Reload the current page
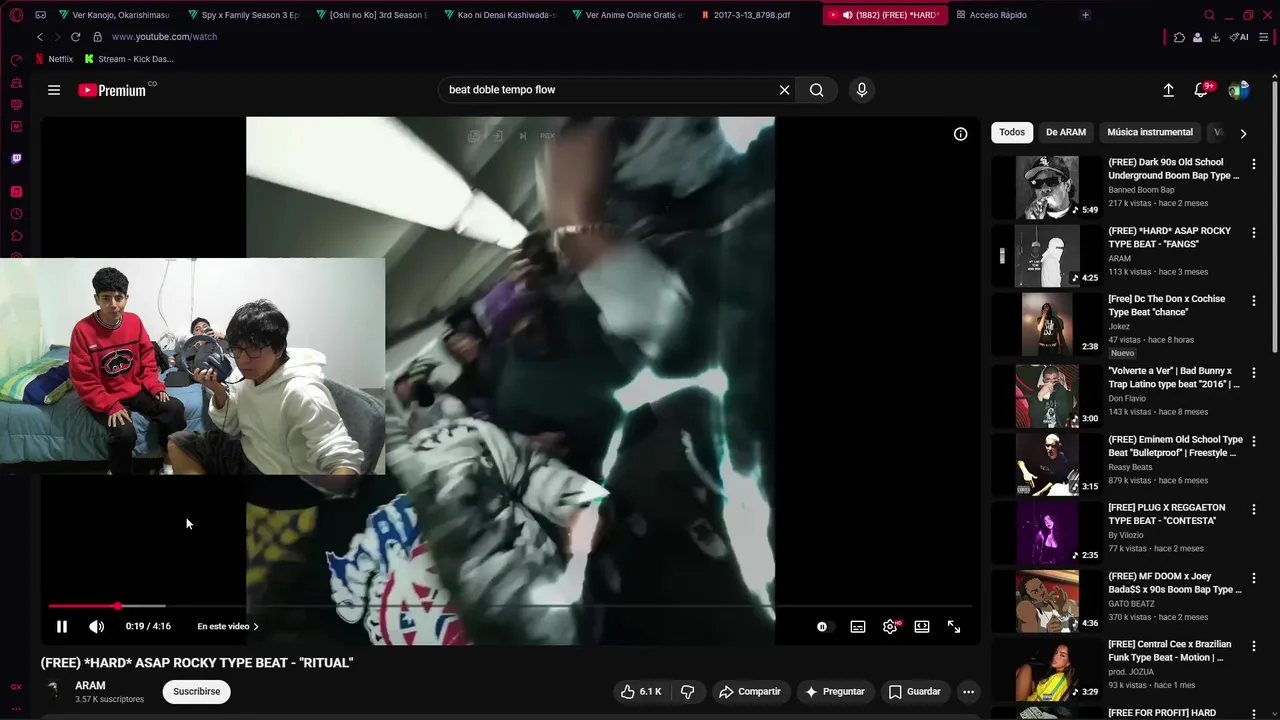Screen dimensions: 1280x720 click(x=75, y=37)
